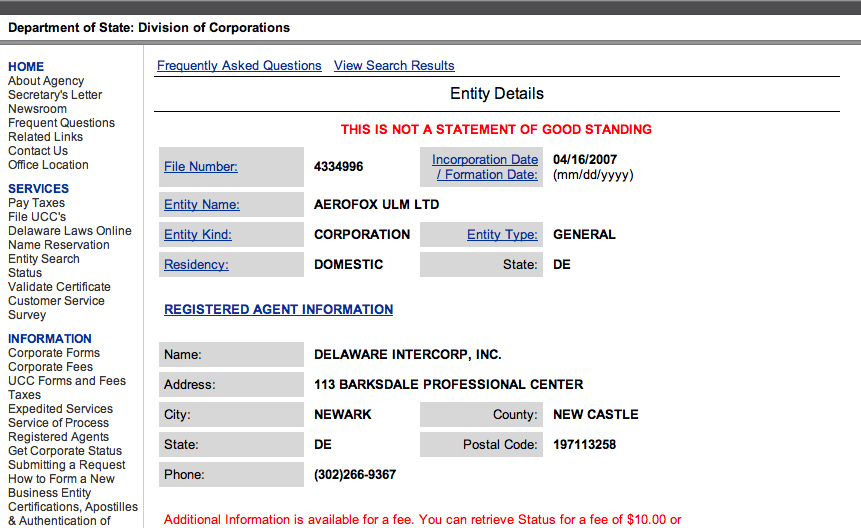Click Name Reservation service link
Viewport: 861px width, 528px height.
pos(58,245)
